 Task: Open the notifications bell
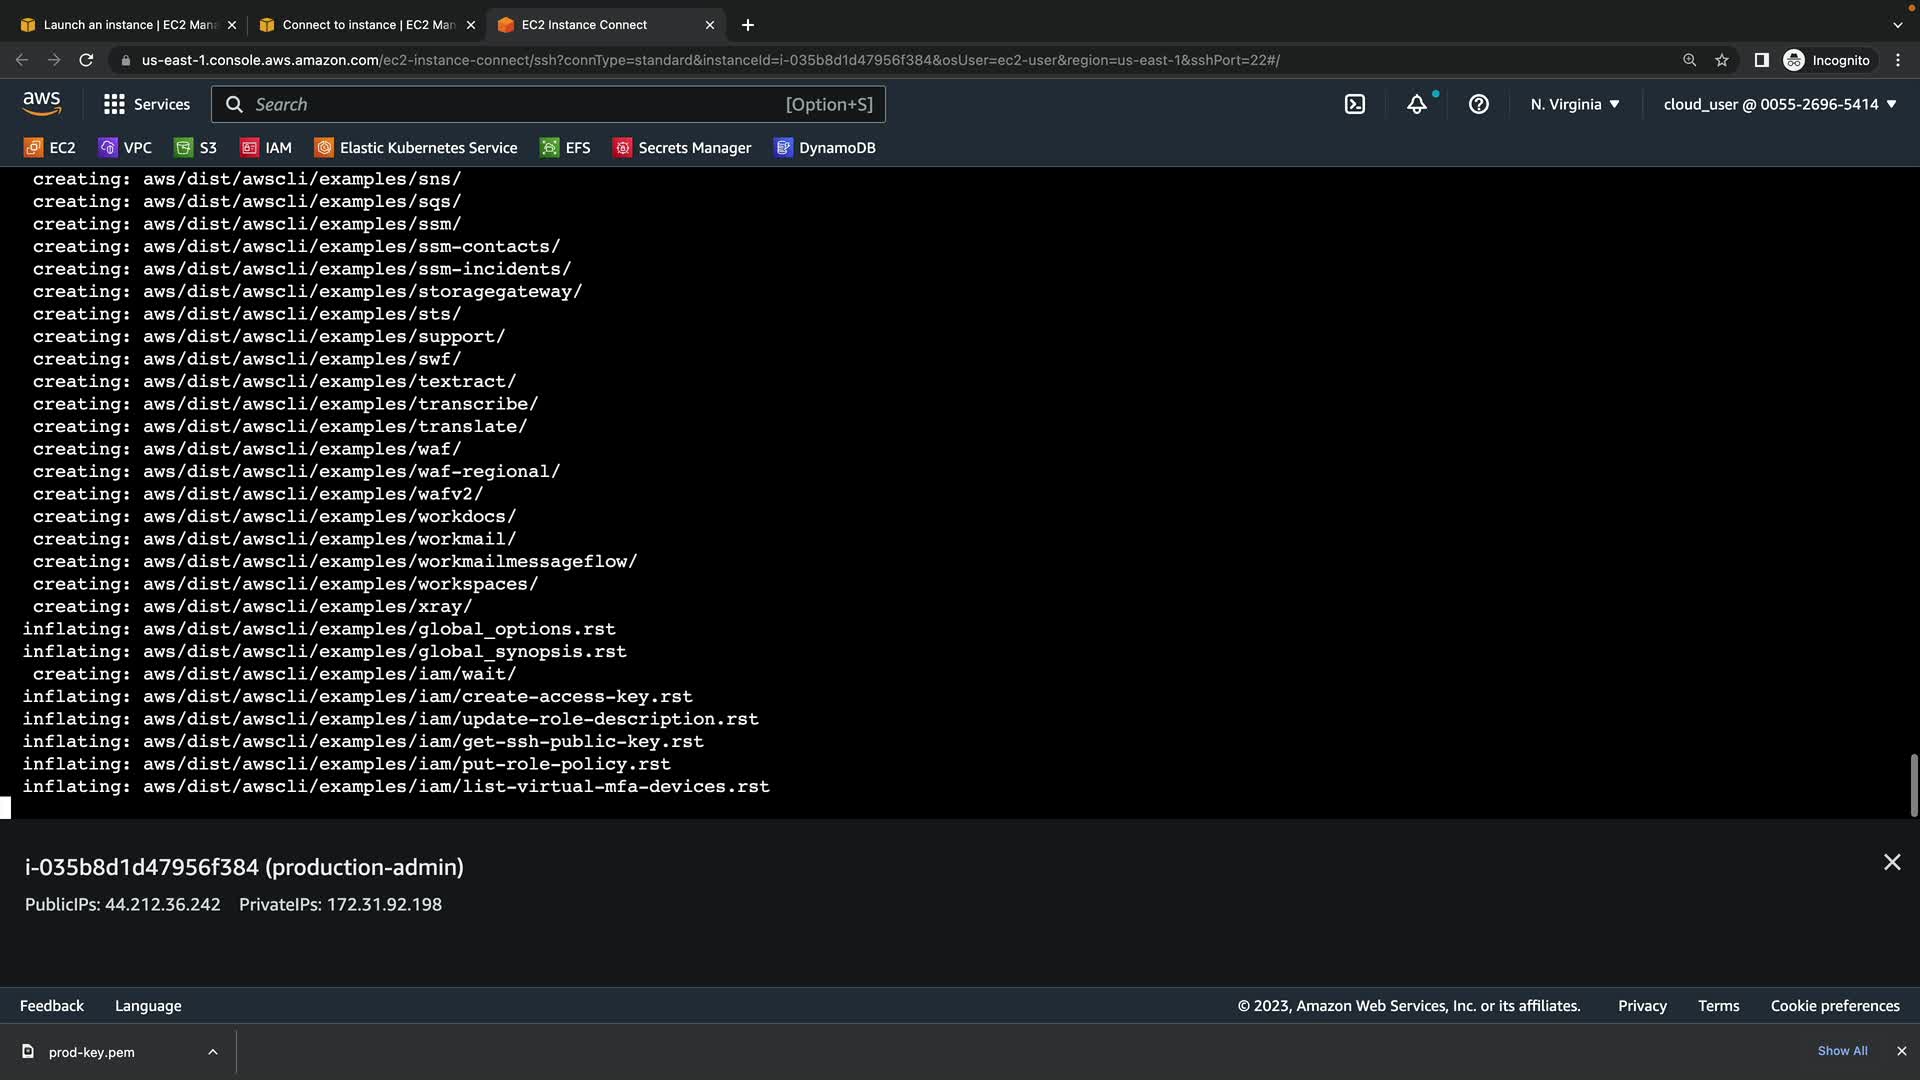click(x=1416, y=104)
